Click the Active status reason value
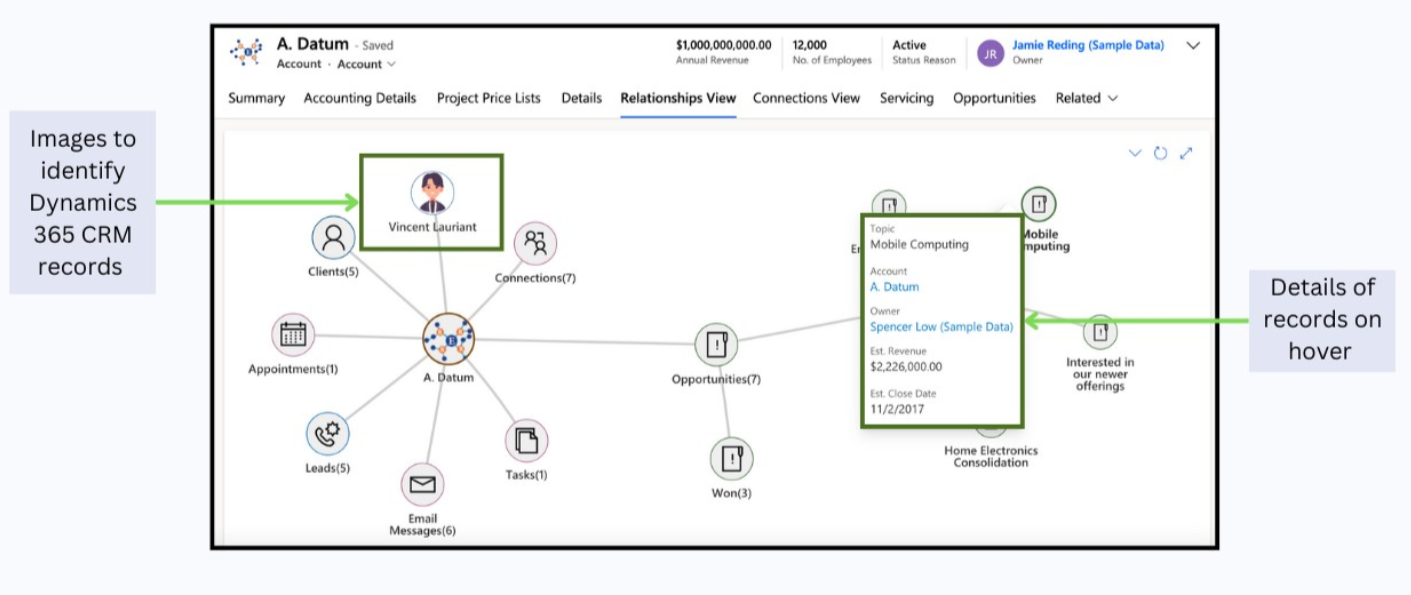The height and width of the screenshot is (595, 1411). click(x=909, y=45)
